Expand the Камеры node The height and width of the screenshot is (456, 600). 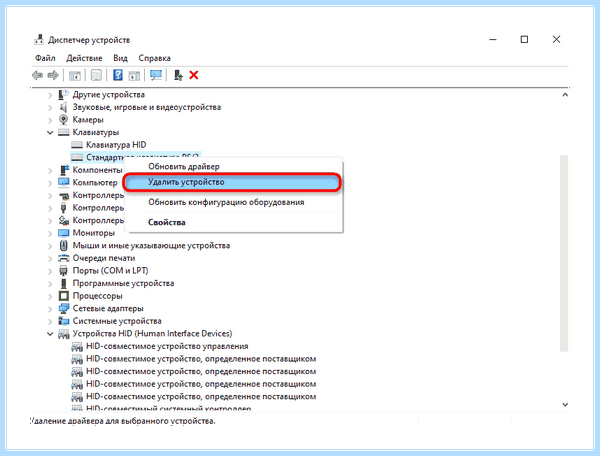click(50, 120)
